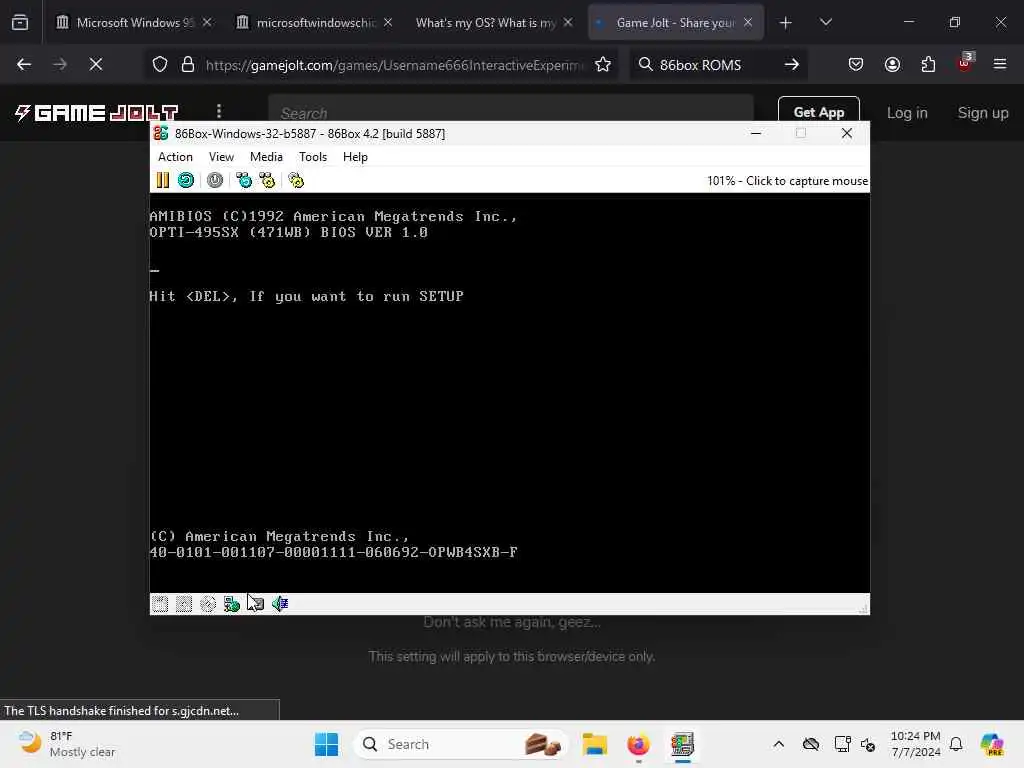Switch to the Microsoft Windows 95 tab
1024x768 pixels.
pyautogui.click(x=135, y=23)
